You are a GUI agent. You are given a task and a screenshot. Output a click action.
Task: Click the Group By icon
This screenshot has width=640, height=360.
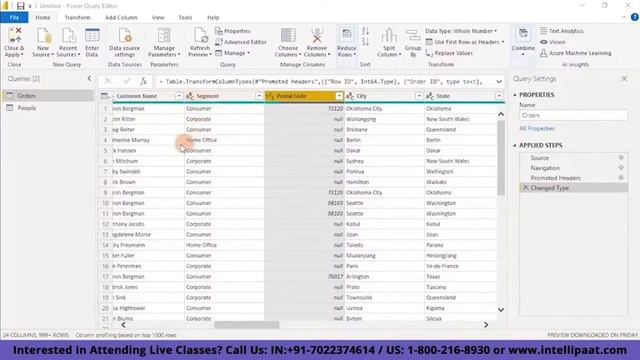(x=413, y=36)
